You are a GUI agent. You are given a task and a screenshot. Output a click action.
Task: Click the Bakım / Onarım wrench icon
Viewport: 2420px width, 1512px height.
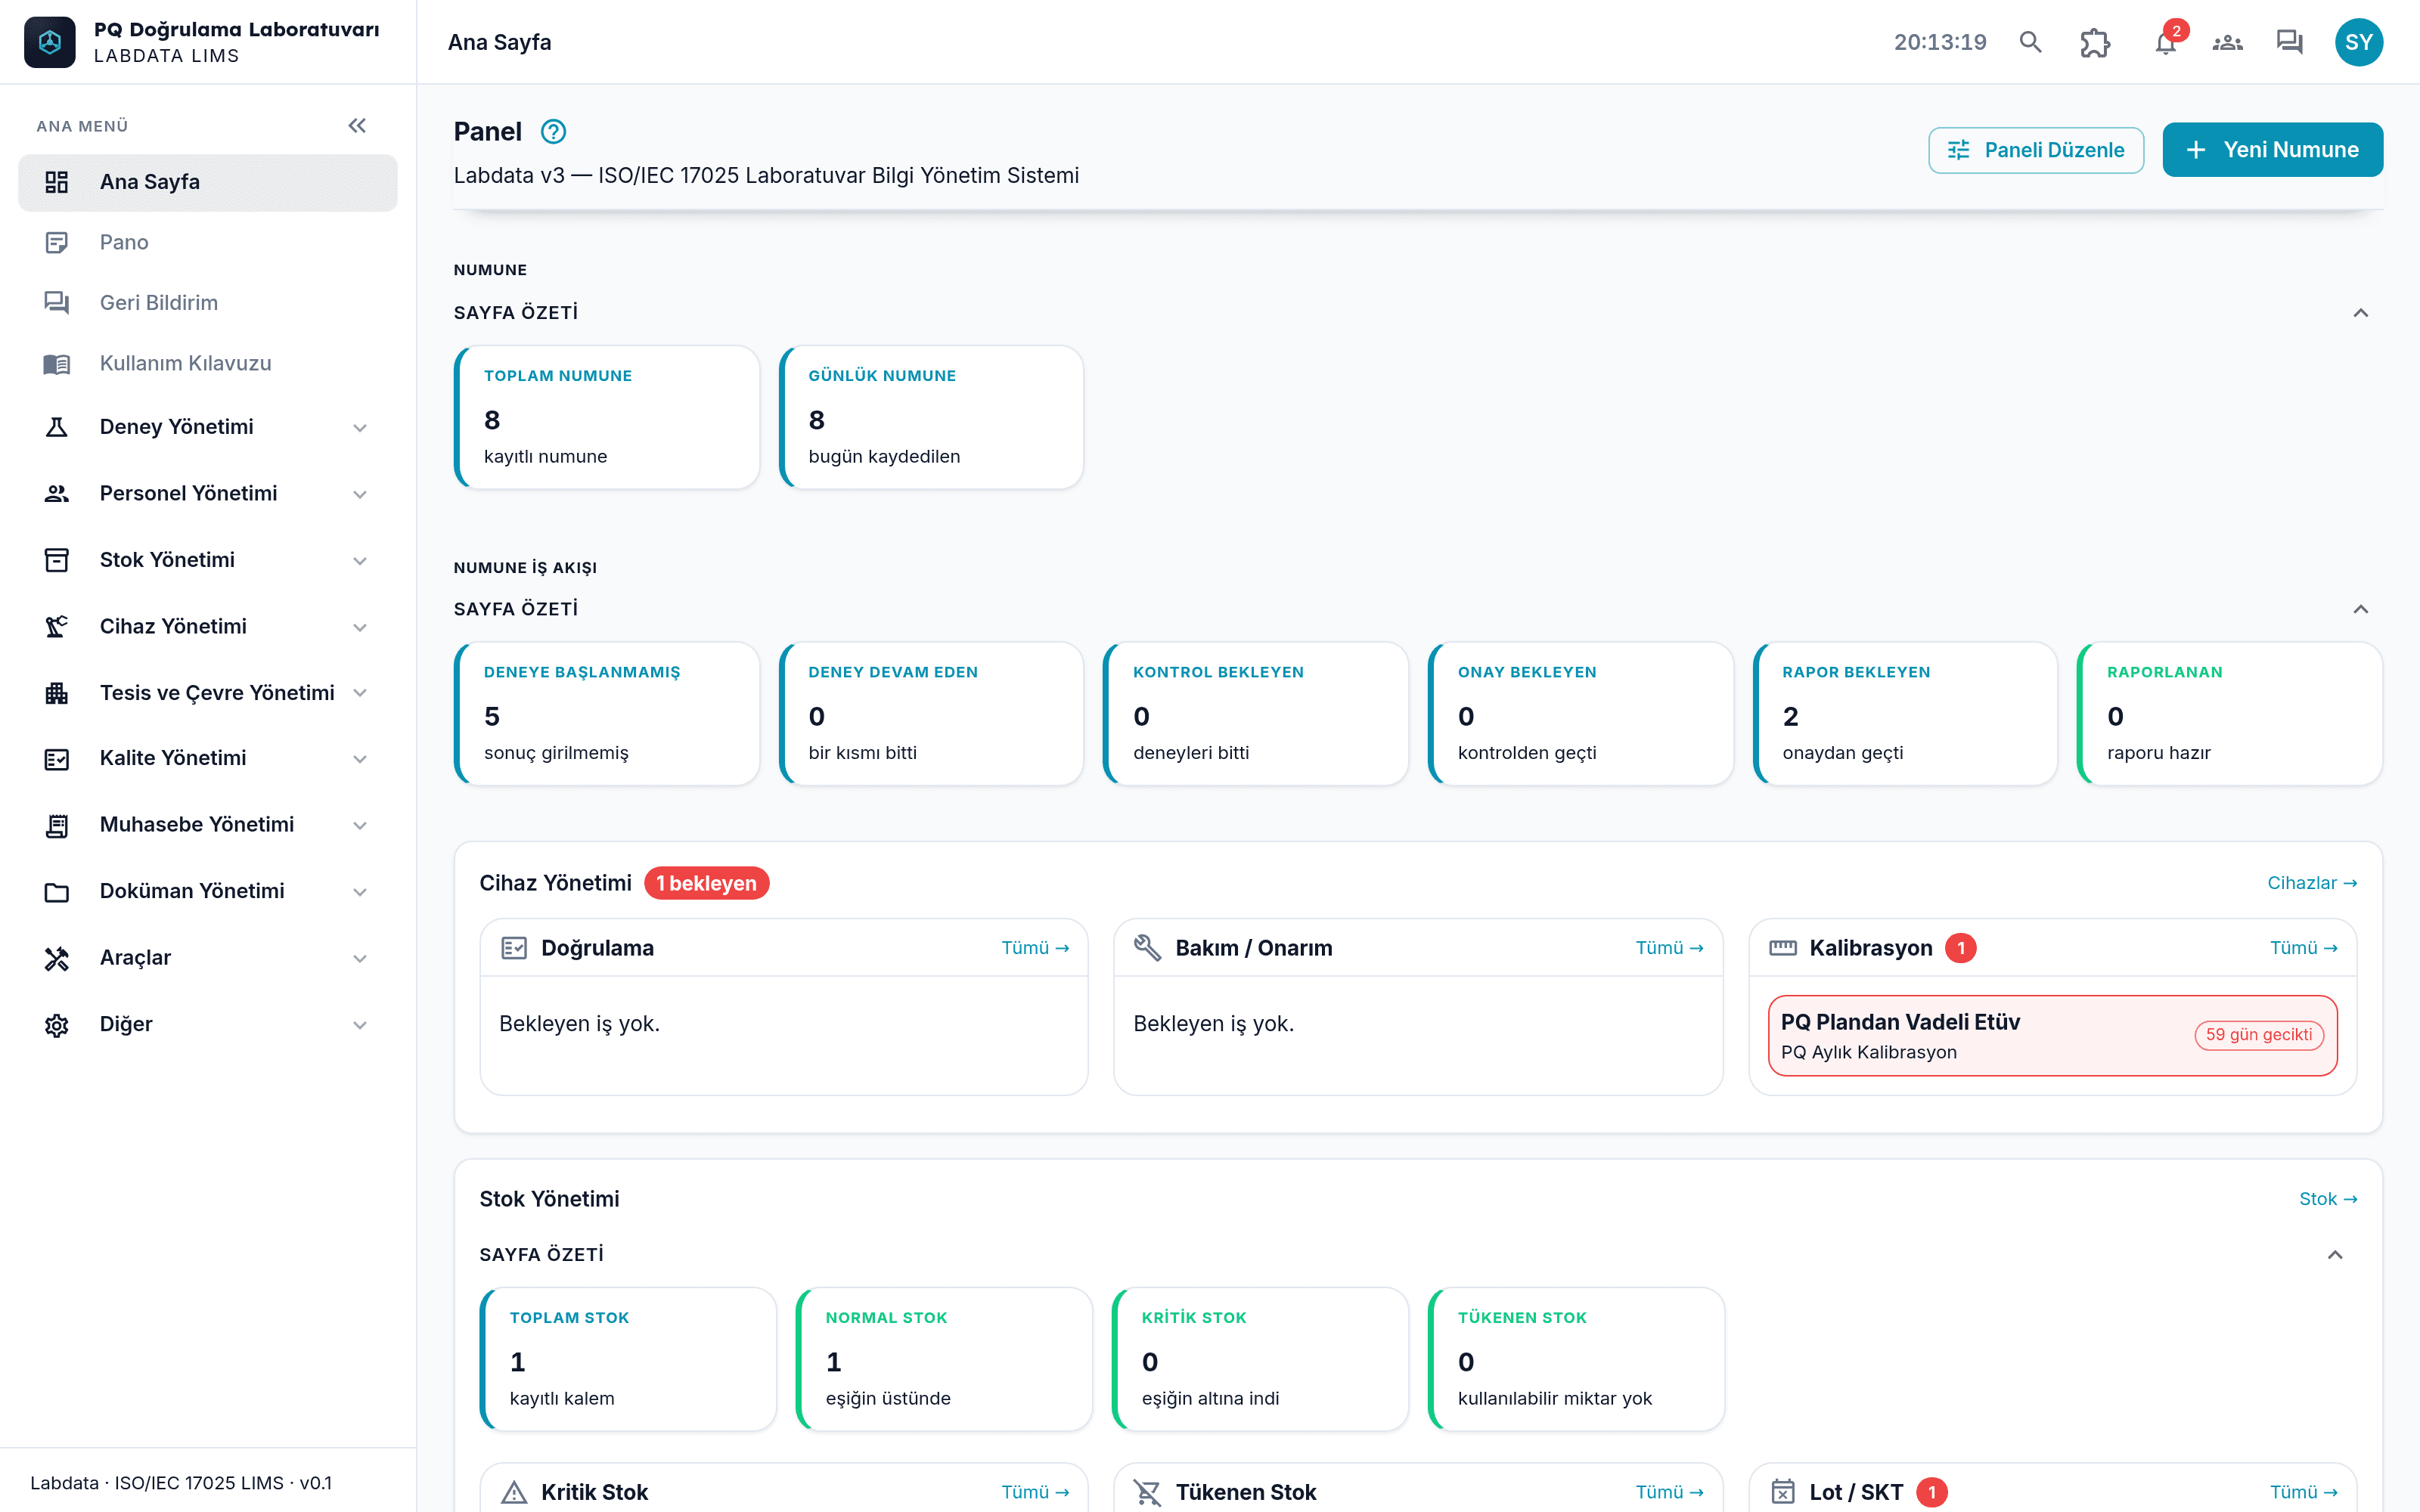[1148, 947]
